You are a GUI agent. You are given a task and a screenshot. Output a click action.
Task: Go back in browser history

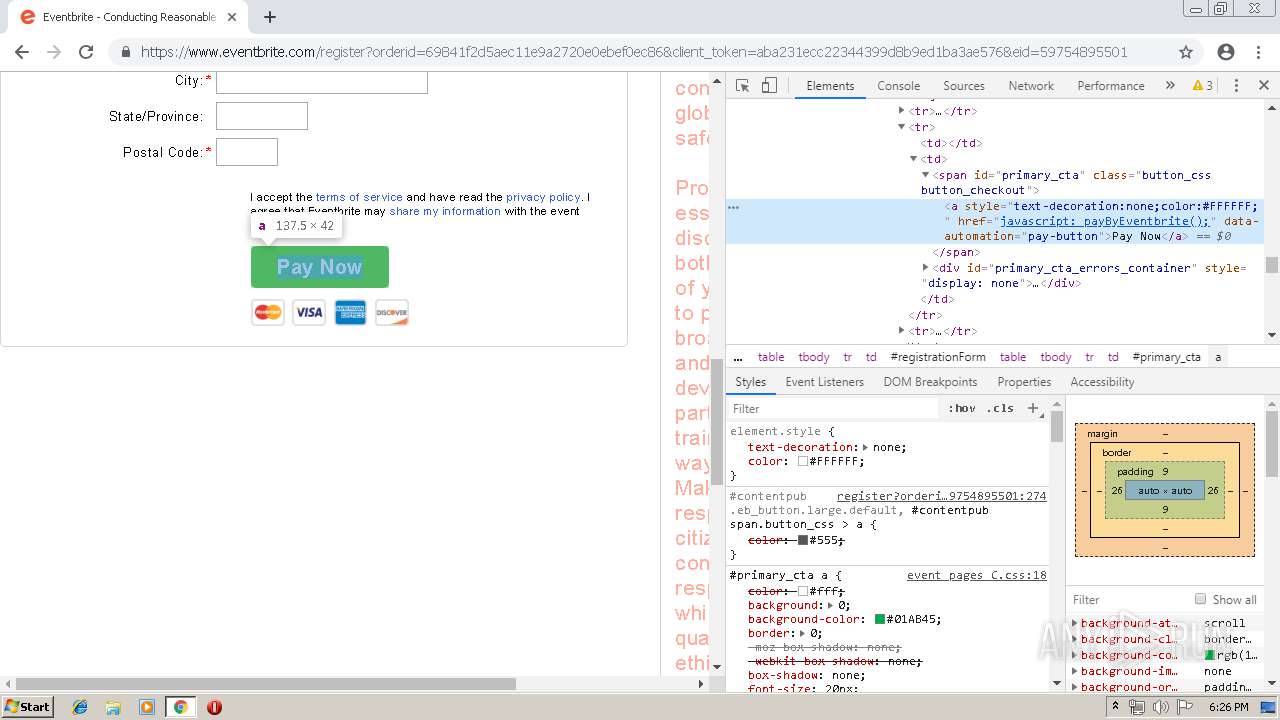[22, 52]
